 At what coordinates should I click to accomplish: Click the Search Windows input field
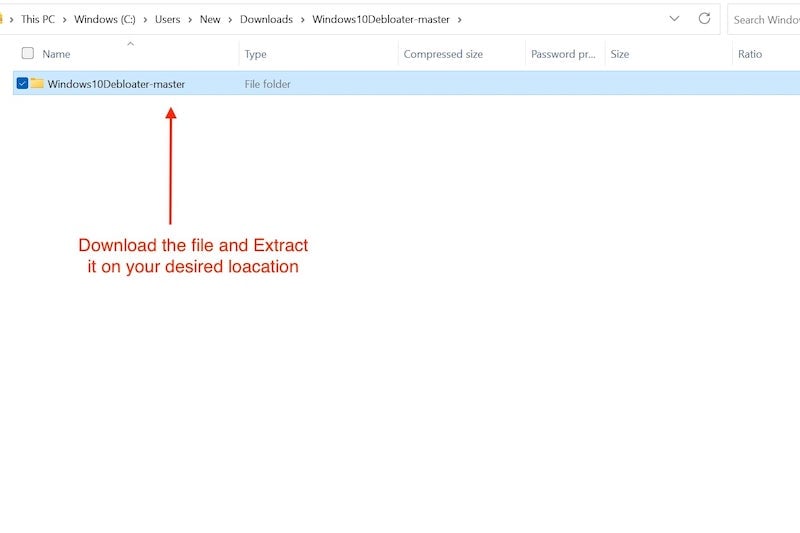pyautogui.click(x=764, y=19)
